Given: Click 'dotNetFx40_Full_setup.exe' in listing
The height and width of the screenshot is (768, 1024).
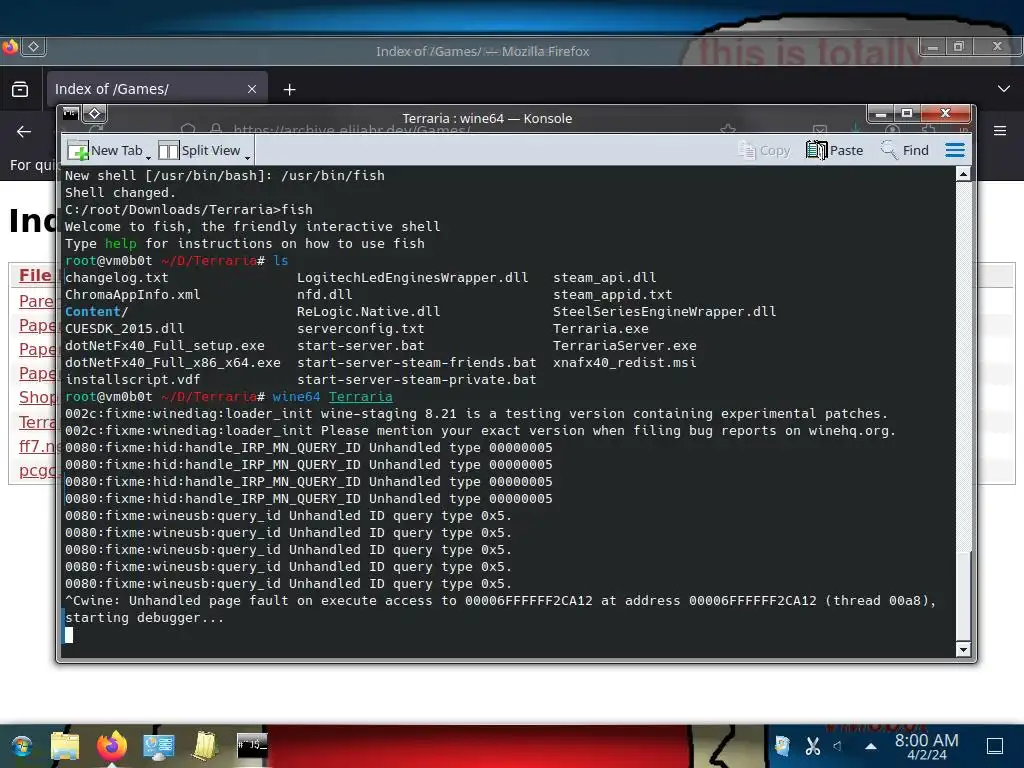Looking at the screenshot, I should point(165,345).
